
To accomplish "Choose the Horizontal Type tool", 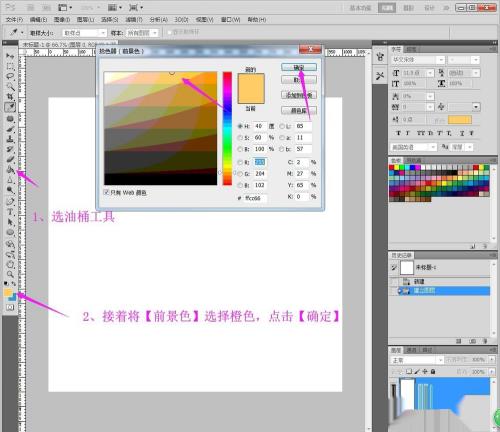I will tap(10, 212).
